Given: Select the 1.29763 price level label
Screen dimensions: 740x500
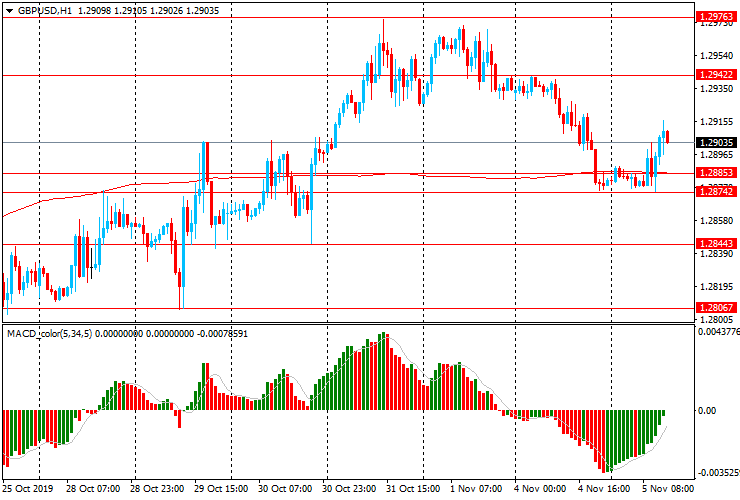Looking at the screenshot, I should [716, 17].
